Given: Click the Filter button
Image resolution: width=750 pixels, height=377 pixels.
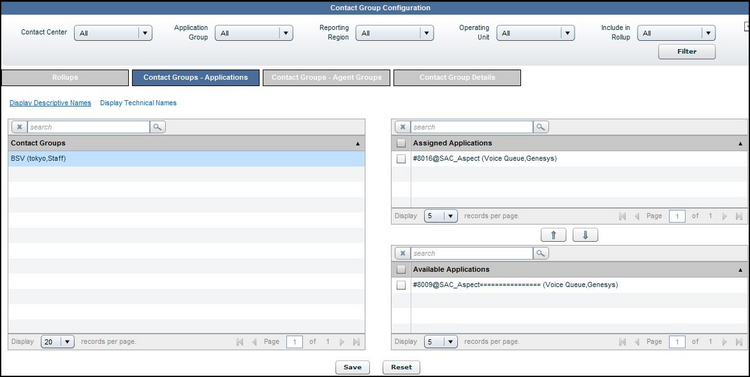Looking at the screenshot, I should click(687, 52).
